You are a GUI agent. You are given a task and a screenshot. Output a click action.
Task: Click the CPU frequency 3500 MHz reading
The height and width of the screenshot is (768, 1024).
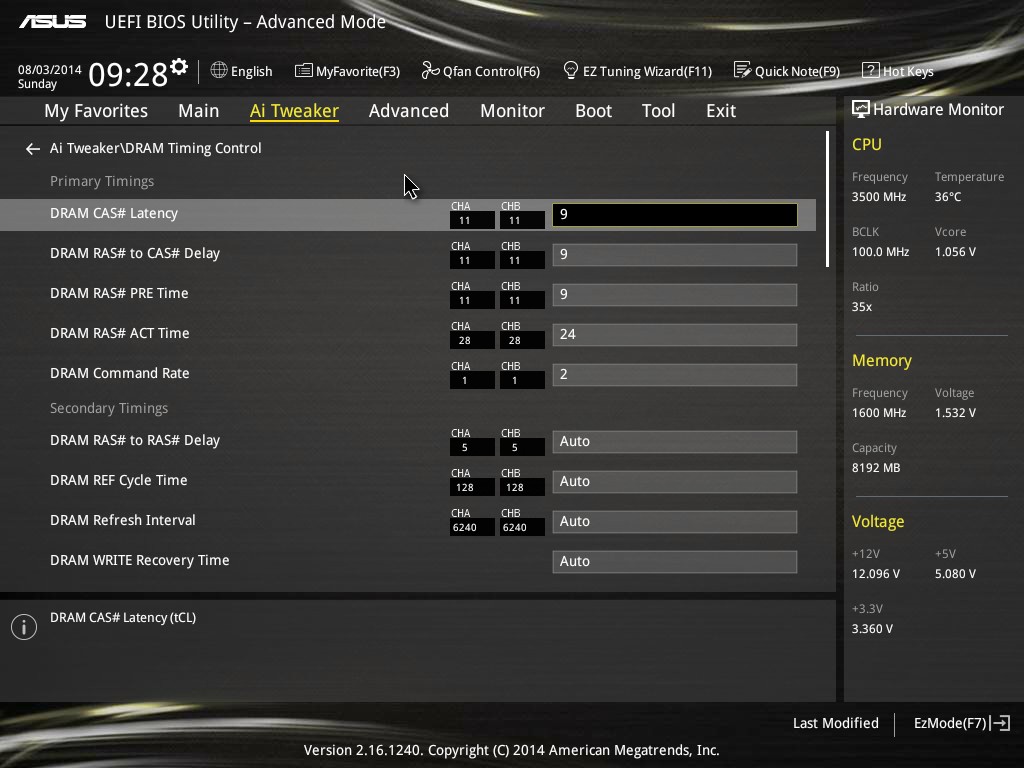tap(879, 197)
